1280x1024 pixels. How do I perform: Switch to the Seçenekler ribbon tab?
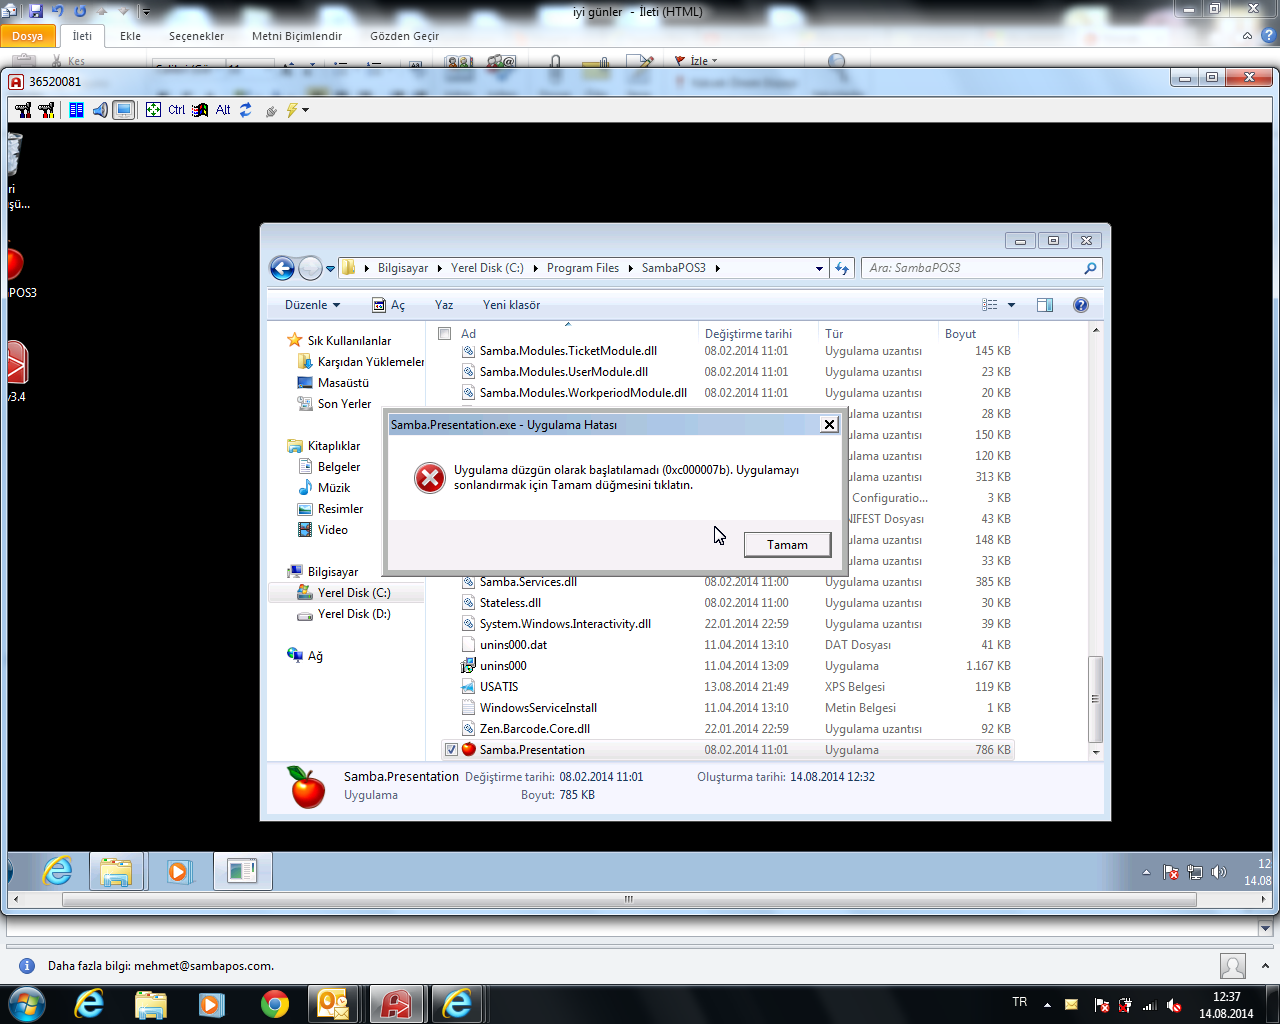pyautogui.click(x=196, y=36)
